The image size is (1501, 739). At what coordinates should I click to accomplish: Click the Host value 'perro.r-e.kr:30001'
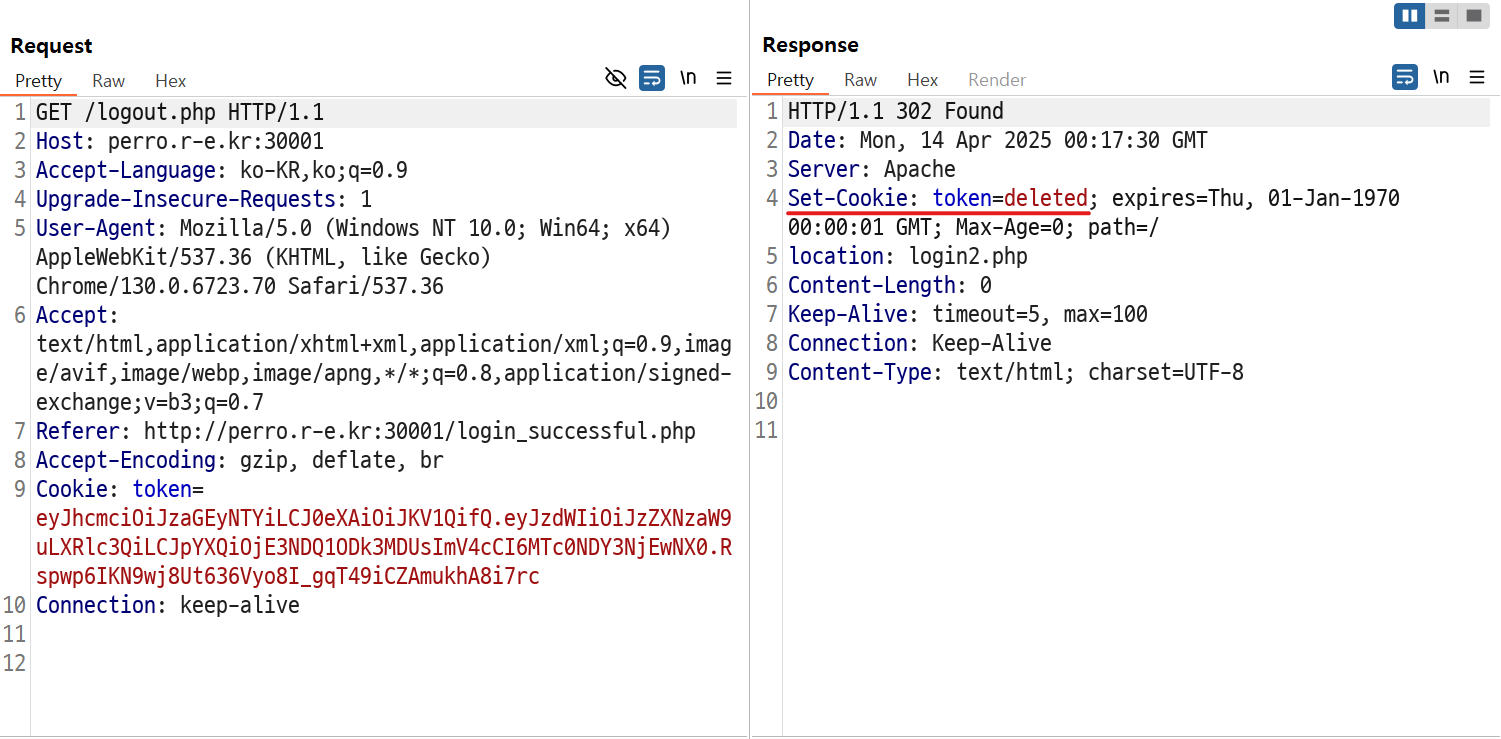[216, 142]
